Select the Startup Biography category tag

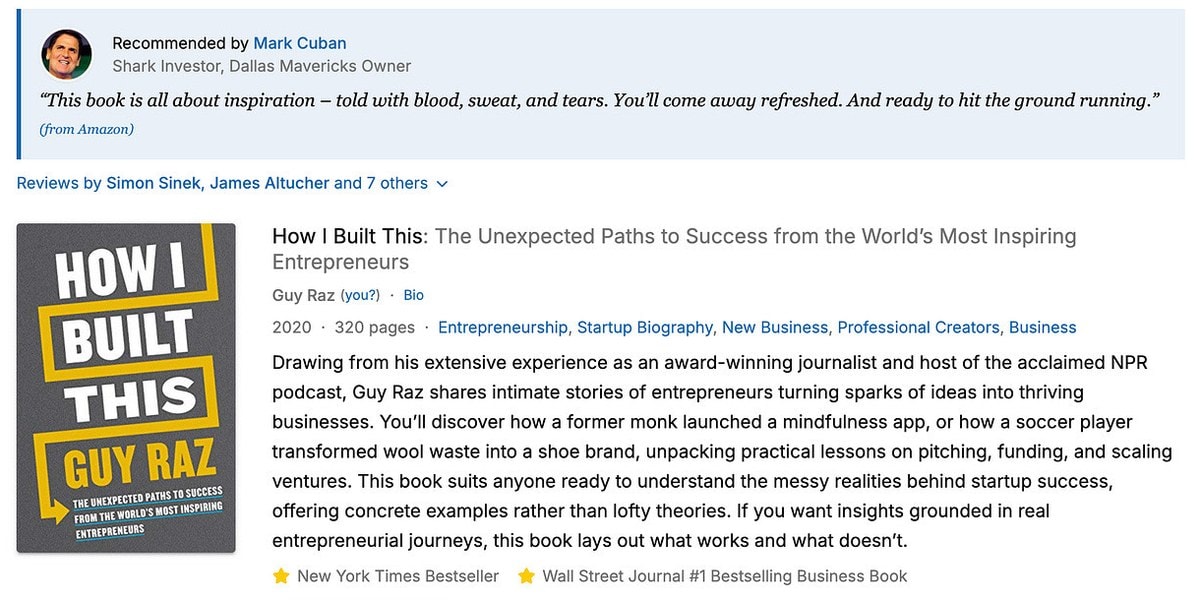(x=645, y=327)
